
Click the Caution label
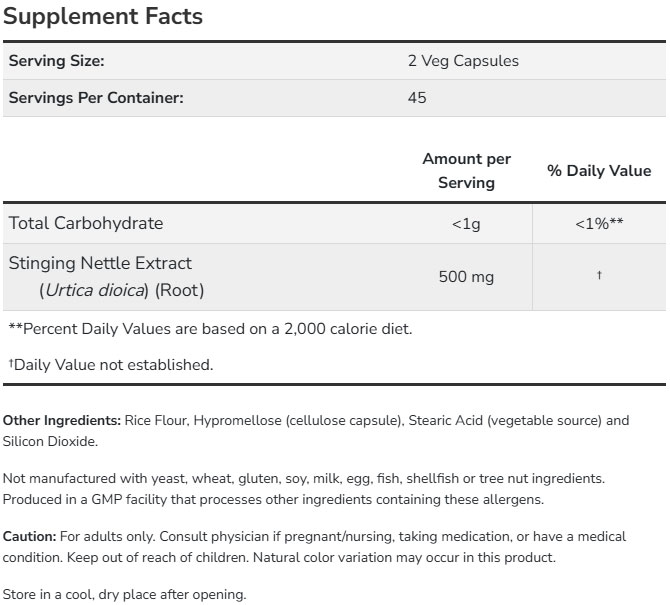(x=29, y=537)
